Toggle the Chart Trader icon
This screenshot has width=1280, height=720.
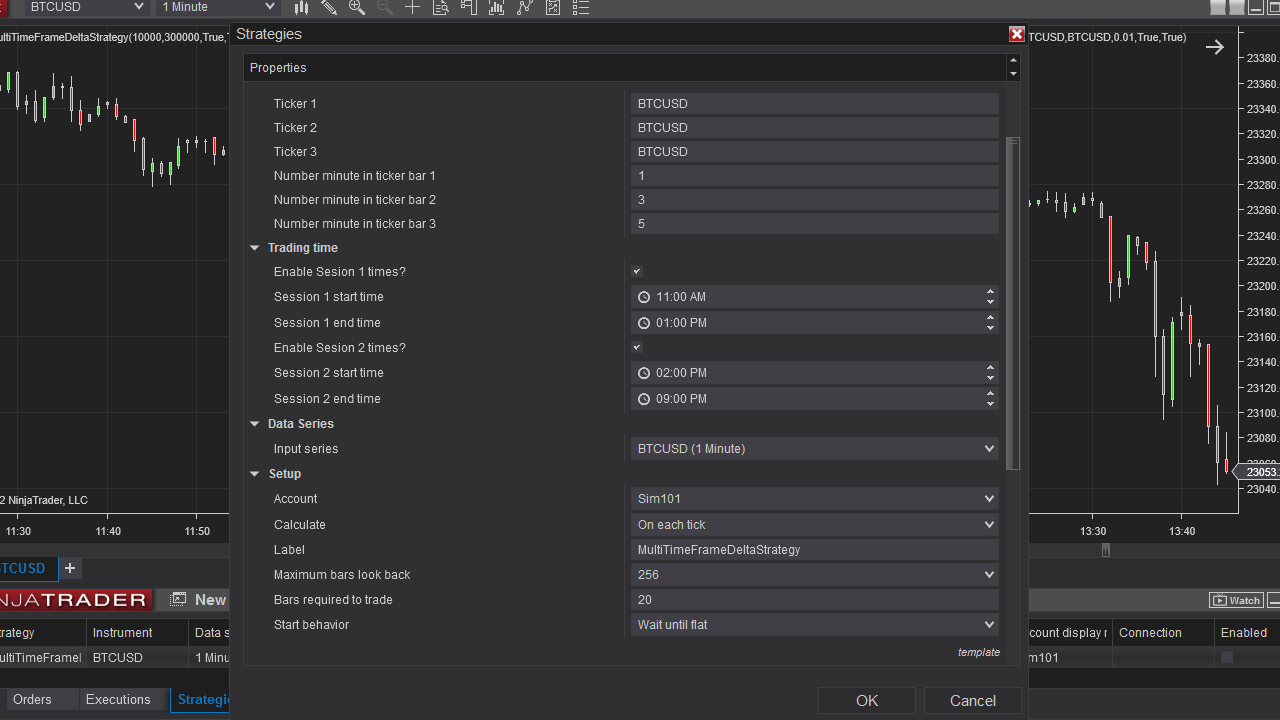pos(469,7)
